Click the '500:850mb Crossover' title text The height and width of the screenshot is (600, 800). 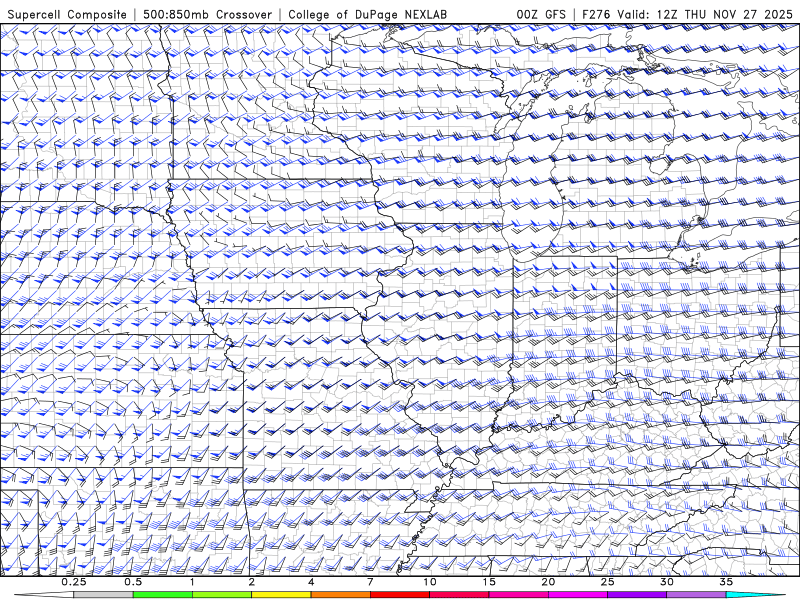[208, 15]
